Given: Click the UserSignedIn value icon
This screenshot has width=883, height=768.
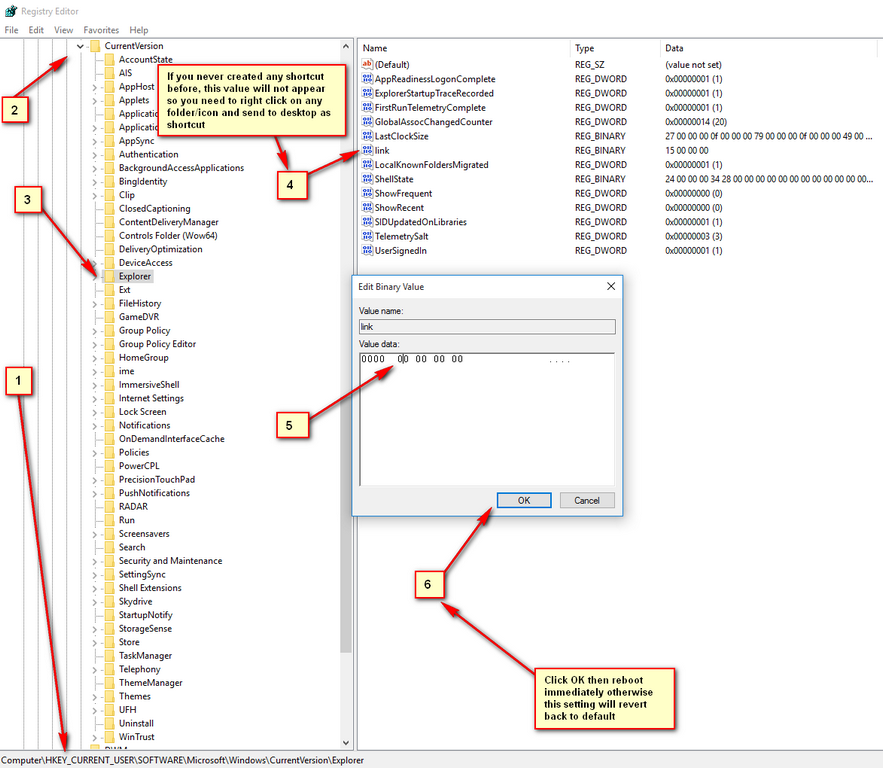Looking at the screenshot, I should tap(368, 251).
